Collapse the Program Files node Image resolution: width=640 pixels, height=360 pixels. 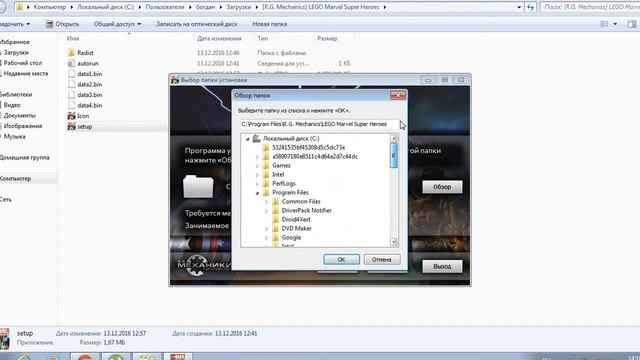257,193
